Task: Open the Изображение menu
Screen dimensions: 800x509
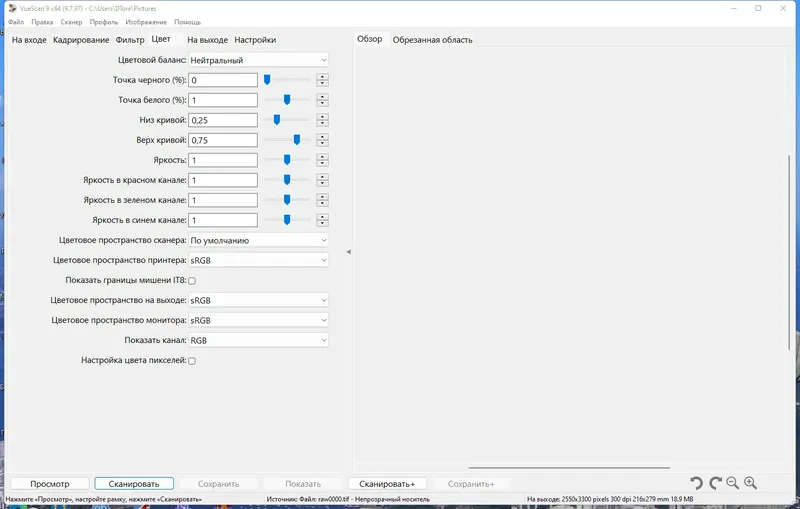Action: (146, 22)
